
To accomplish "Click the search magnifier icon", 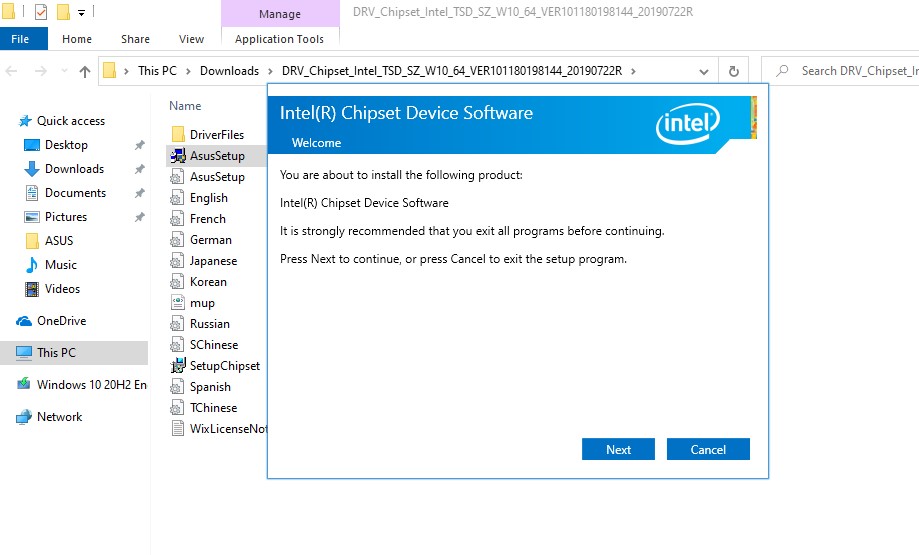I will point(782,71).
